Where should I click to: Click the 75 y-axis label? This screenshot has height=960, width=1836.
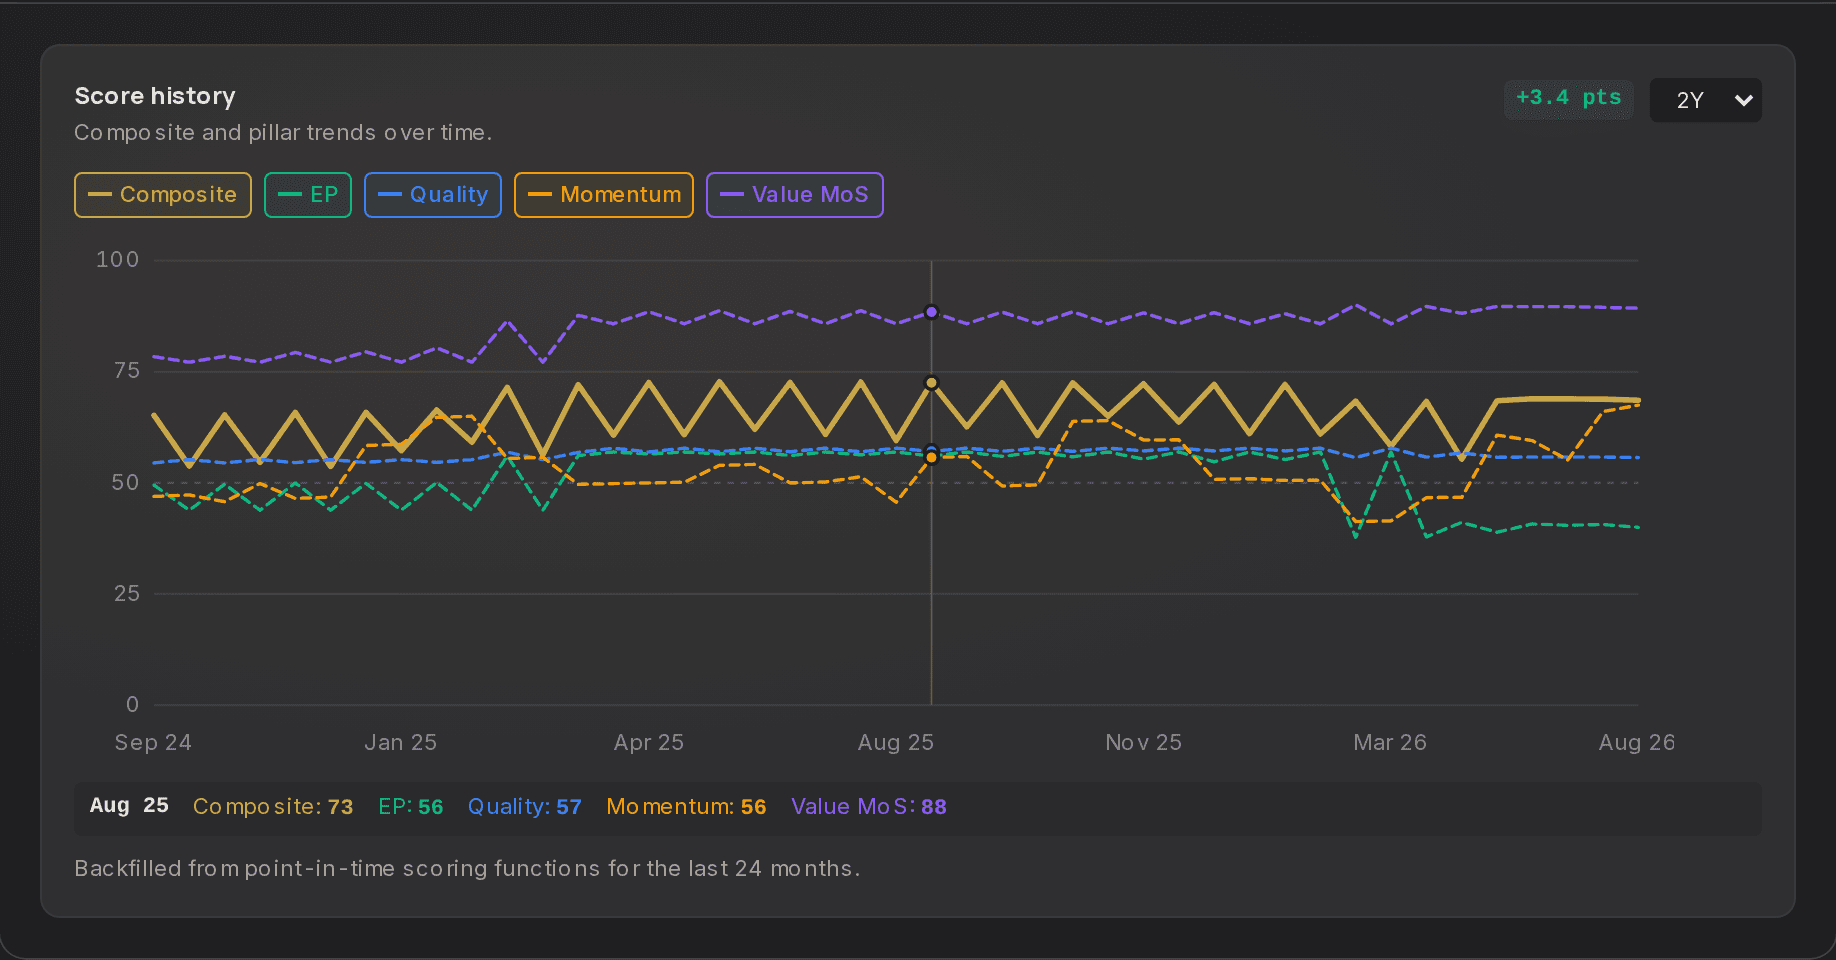click(127, 371)
